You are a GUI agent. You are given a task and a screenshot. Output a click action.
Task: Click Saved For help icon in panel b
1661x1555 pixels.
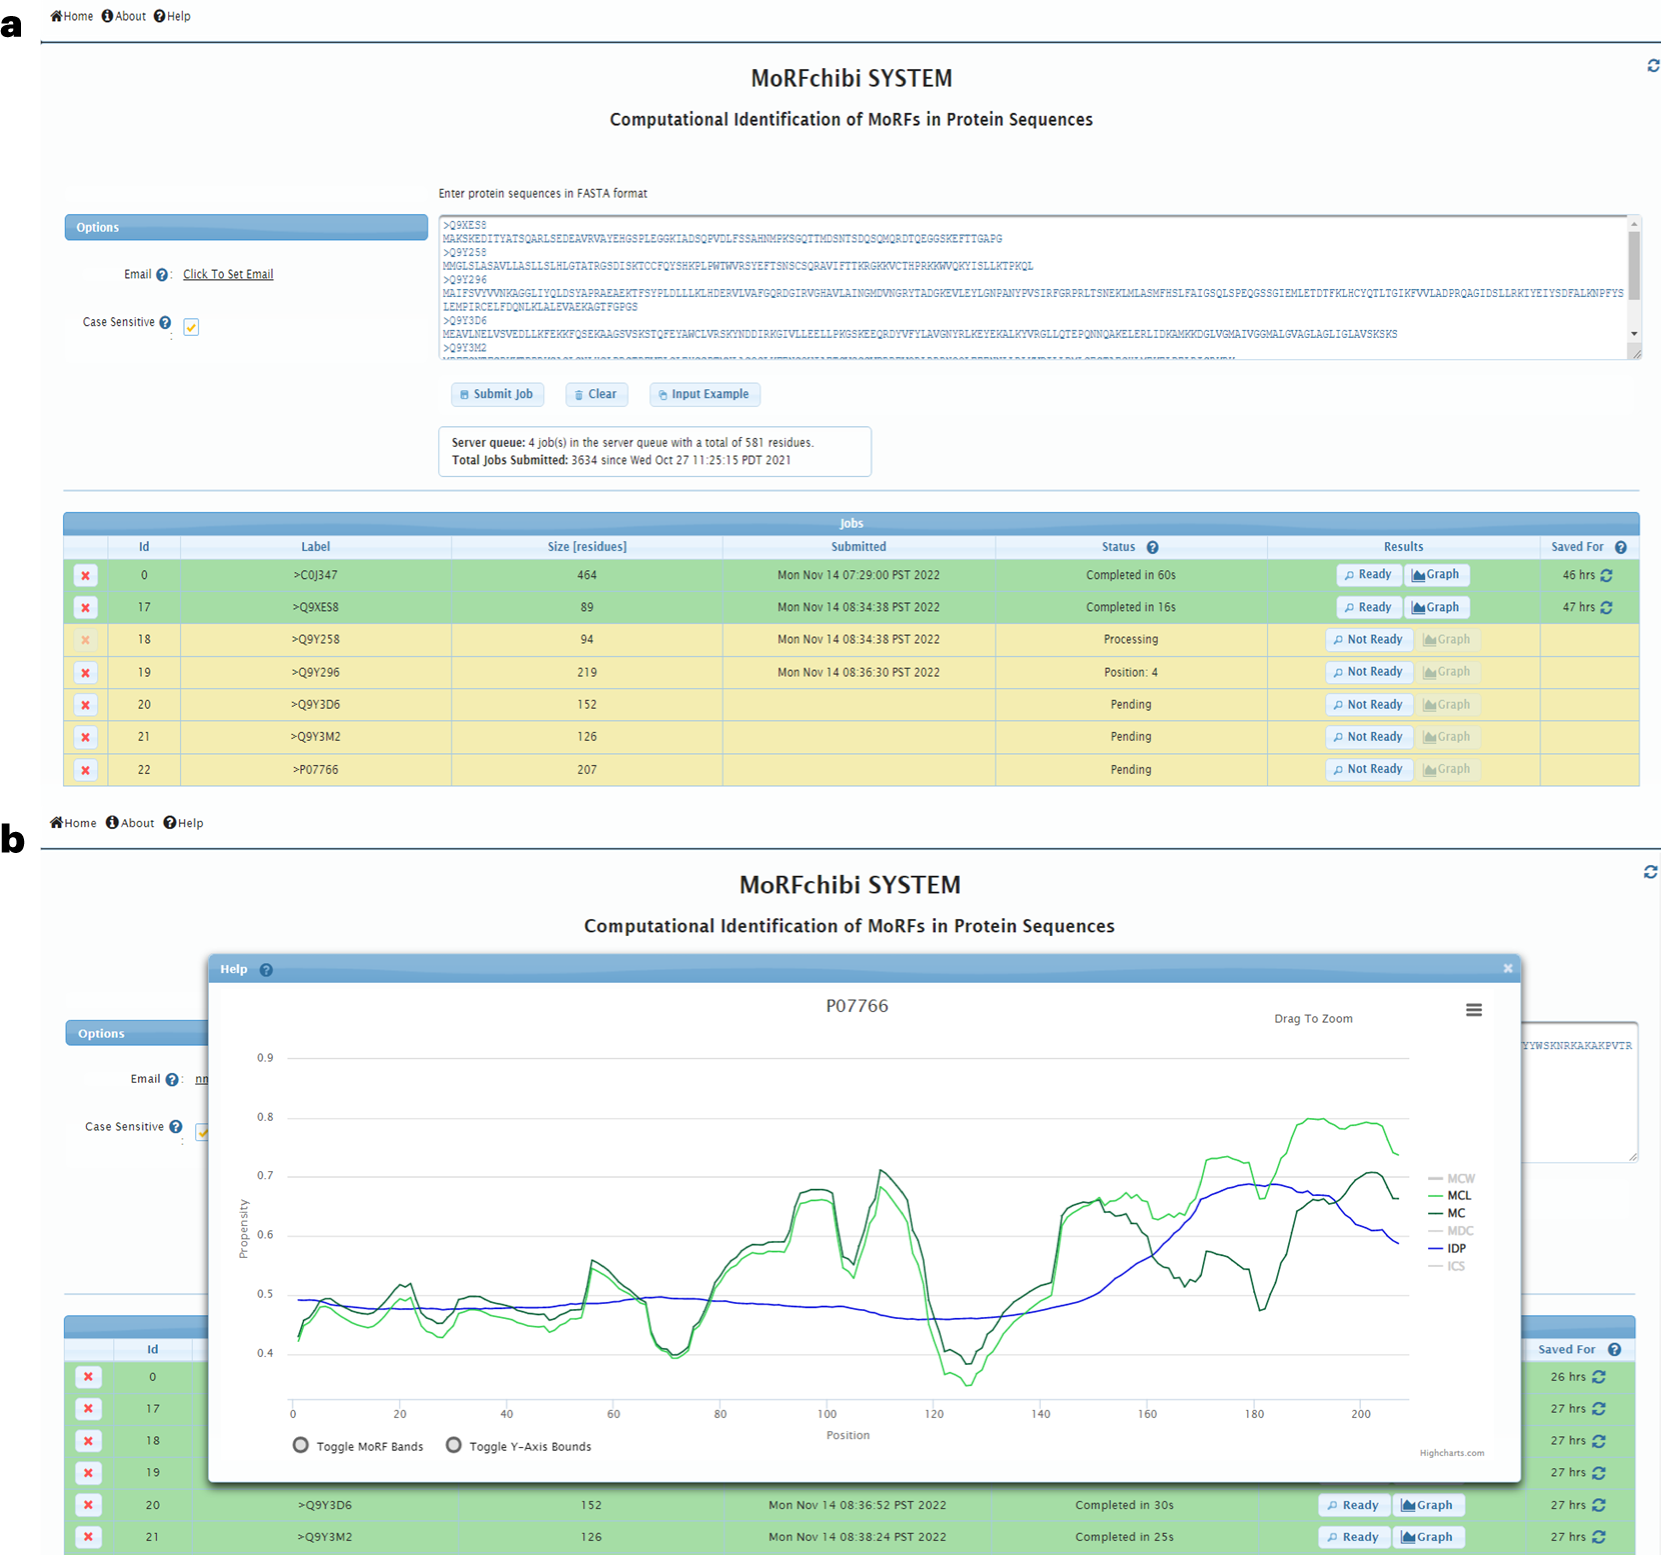click(x=1614, y=1350)
